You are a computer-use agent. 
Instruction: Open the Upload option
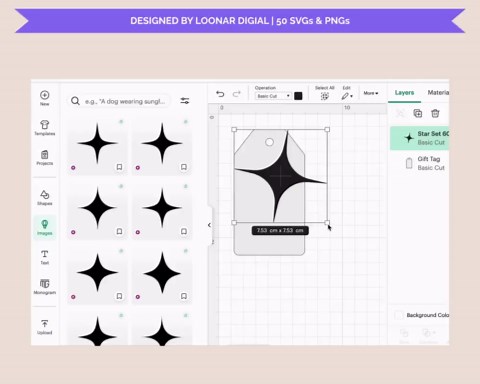[x=45, y=327]
